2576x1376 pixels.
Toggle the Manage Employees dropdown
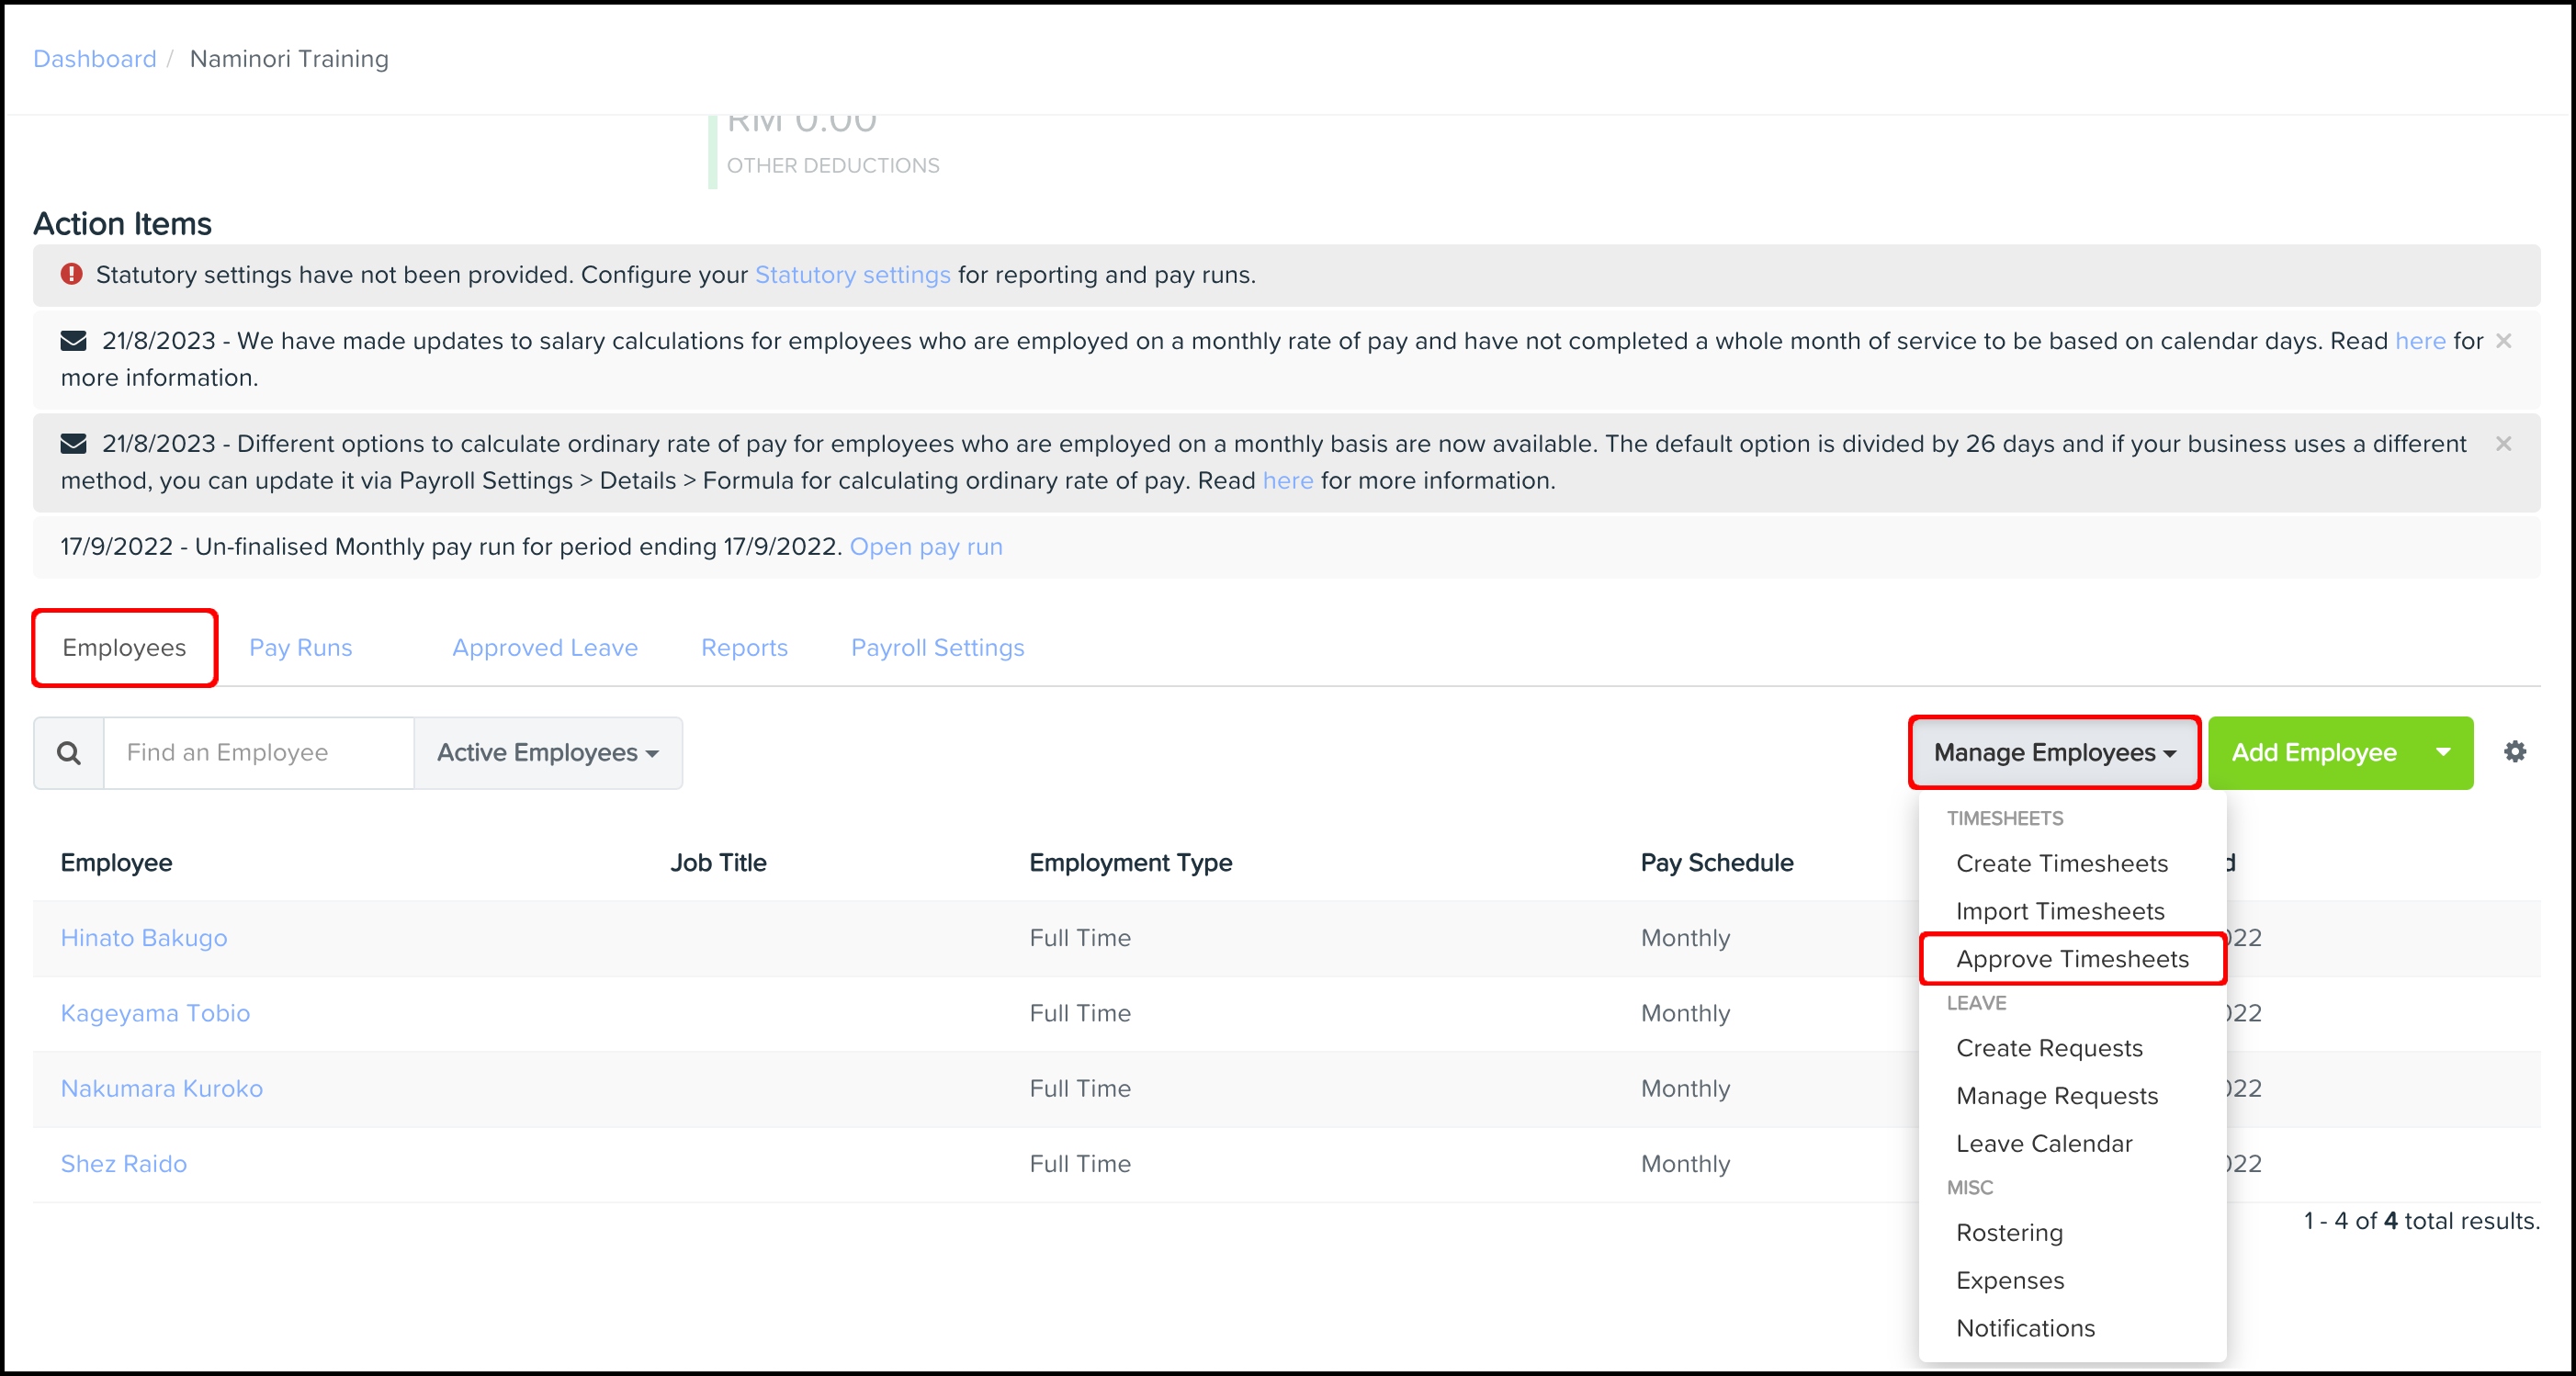pos(2054,753)
